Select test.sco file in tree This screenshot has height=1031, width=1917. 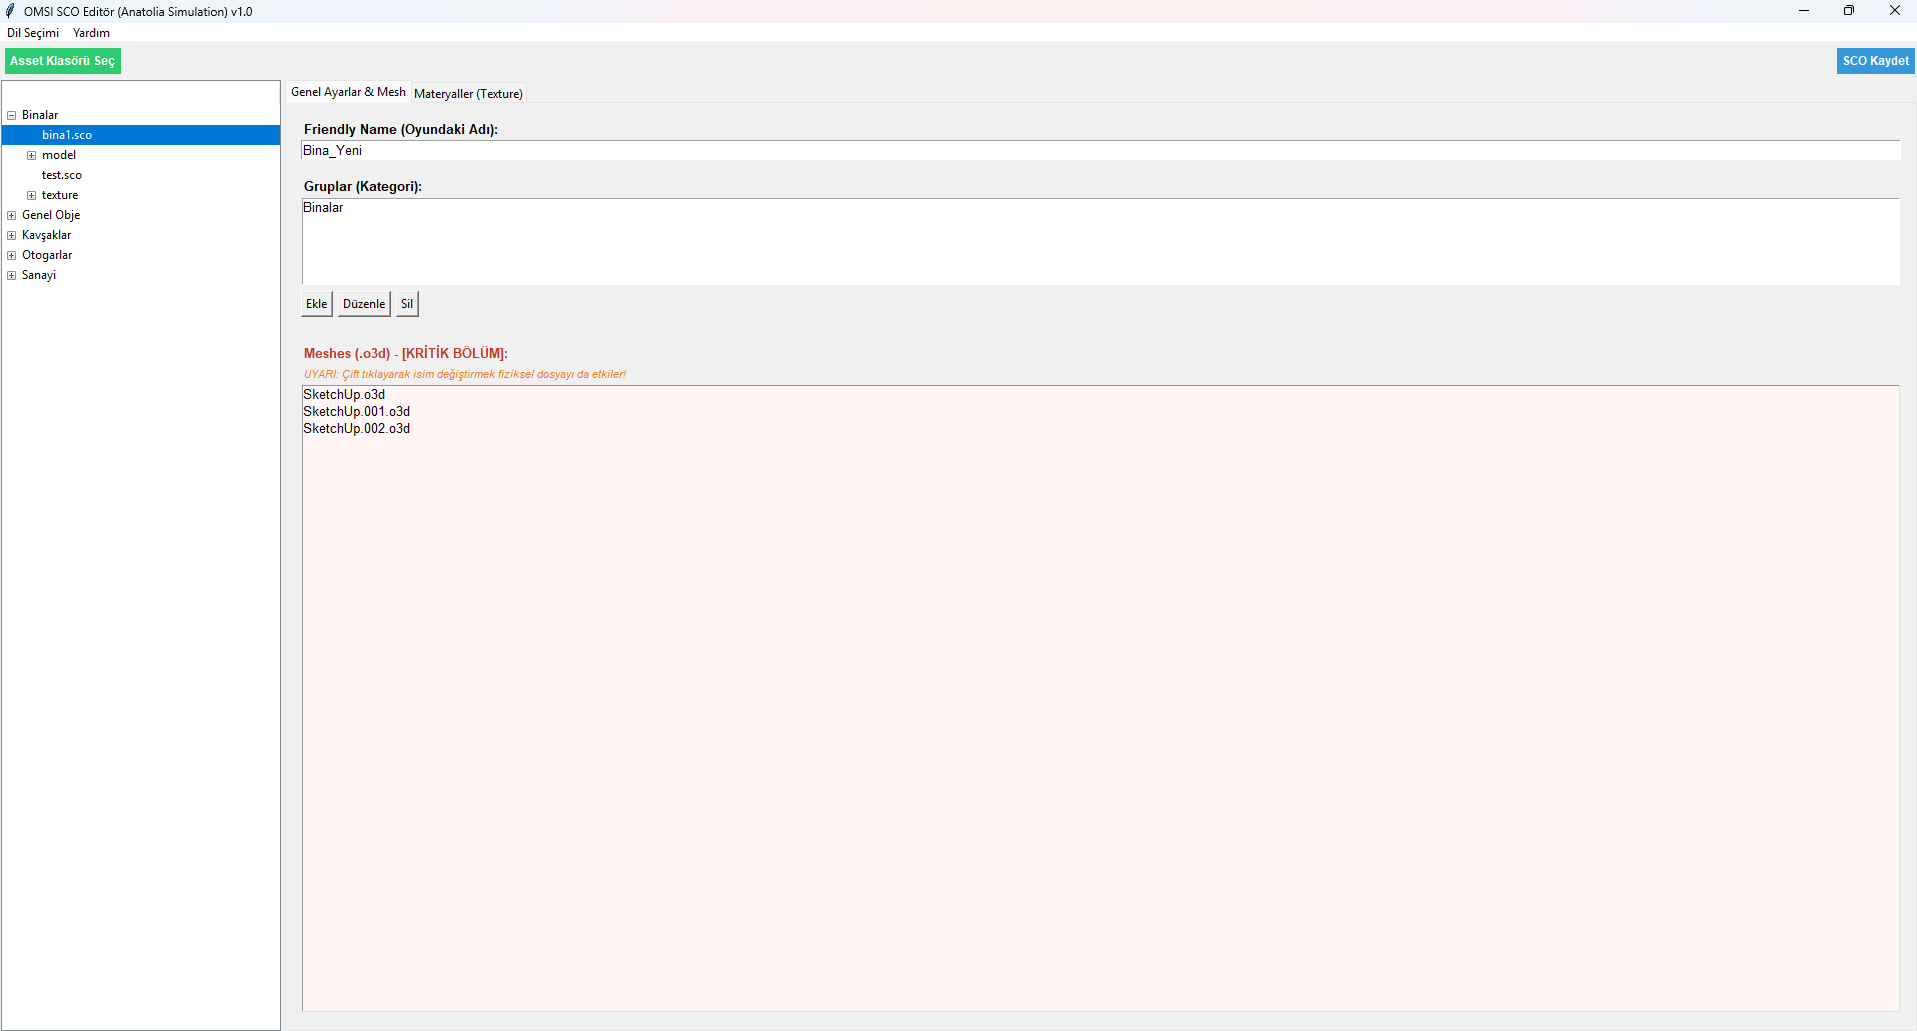62,175
